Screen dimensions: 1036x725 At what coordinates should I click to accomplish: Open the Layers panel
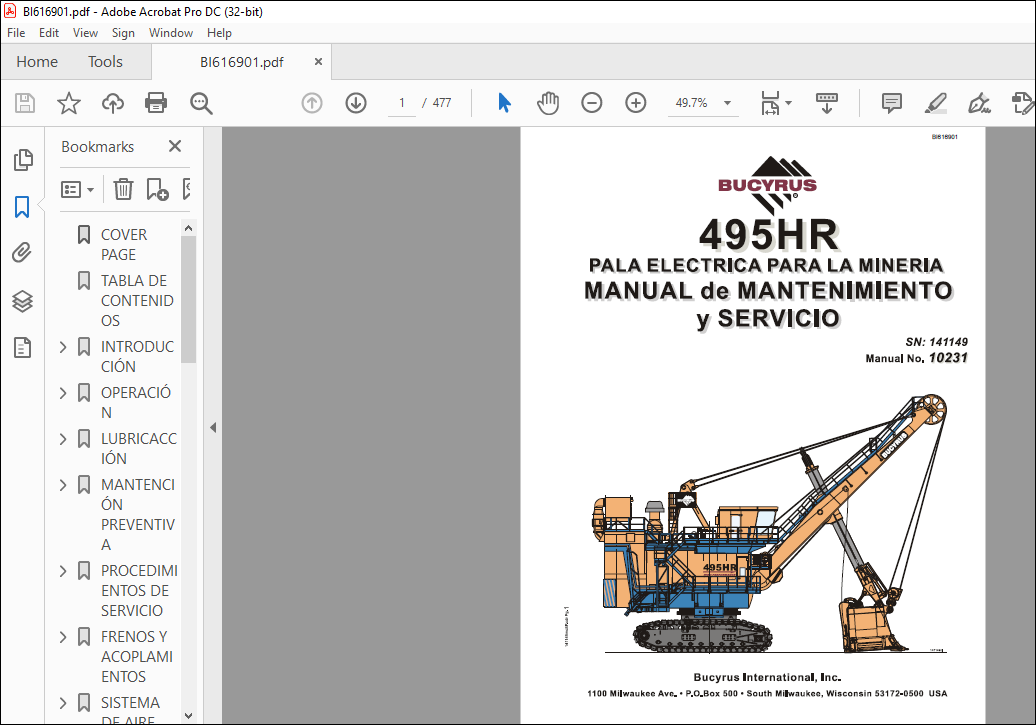22,301
